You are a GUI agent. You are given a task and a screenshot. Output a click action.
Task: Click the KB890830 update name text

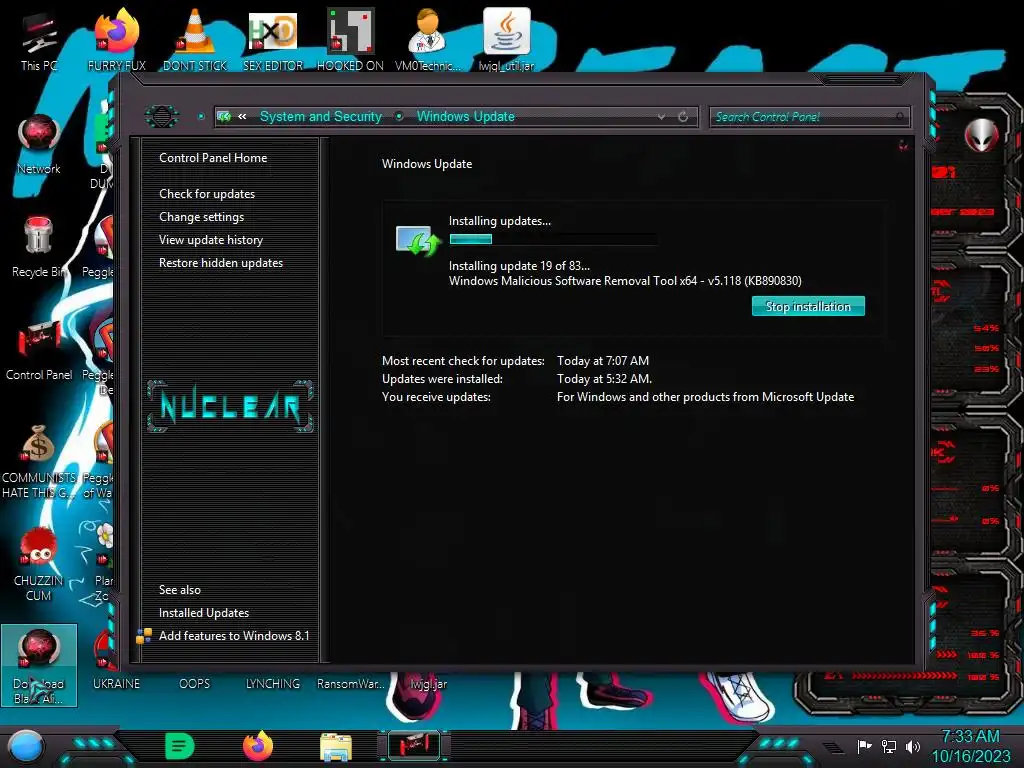click(x=625, y=281)
